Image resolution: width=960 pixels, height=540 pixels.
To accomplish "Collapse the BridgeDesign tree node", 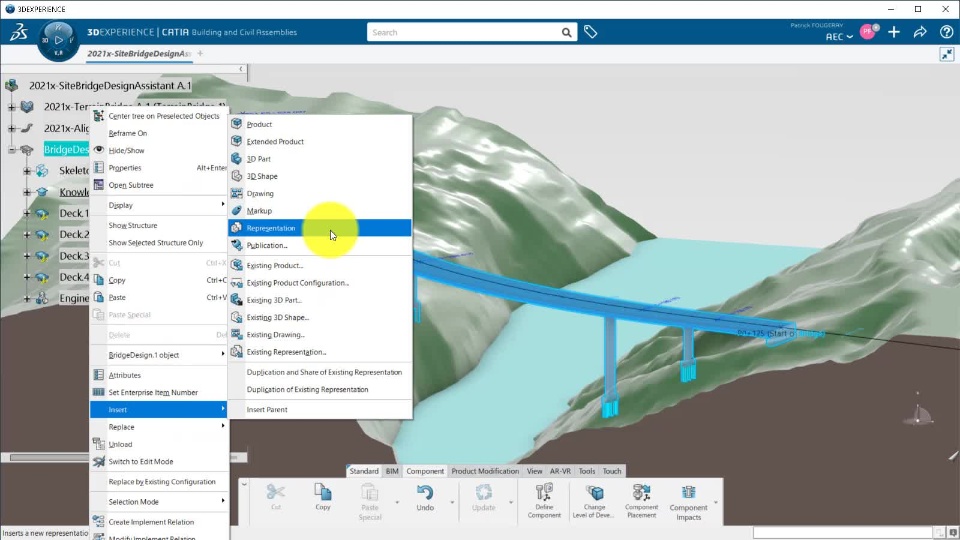I will tap(12, 149).
